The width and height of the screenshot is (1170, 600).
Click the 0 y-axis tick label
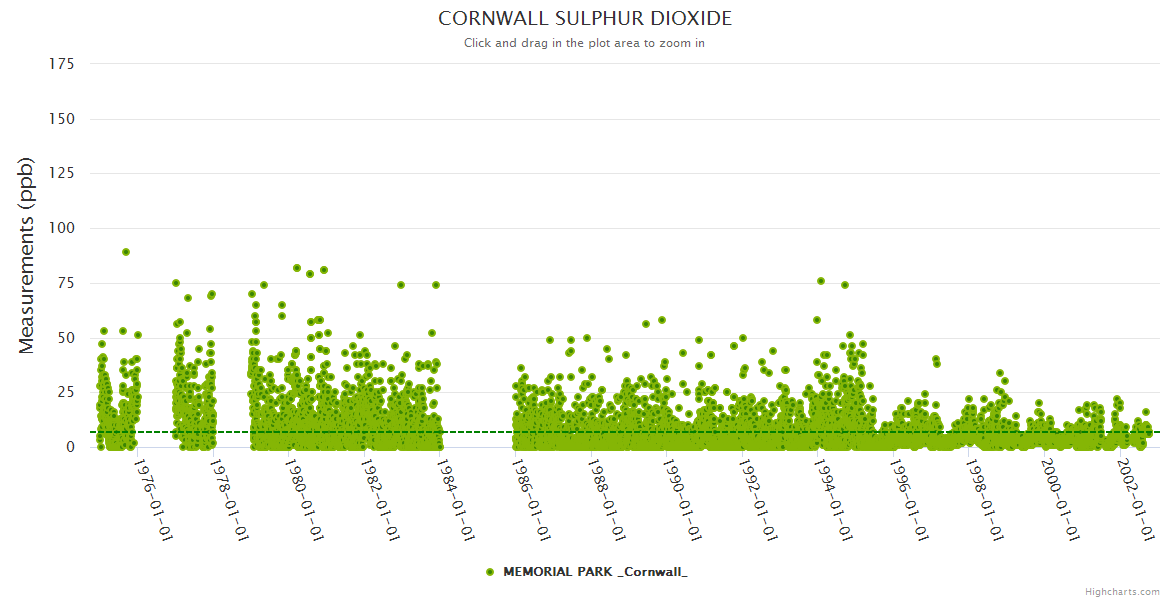pyautogui.click(x=70, y=447)
